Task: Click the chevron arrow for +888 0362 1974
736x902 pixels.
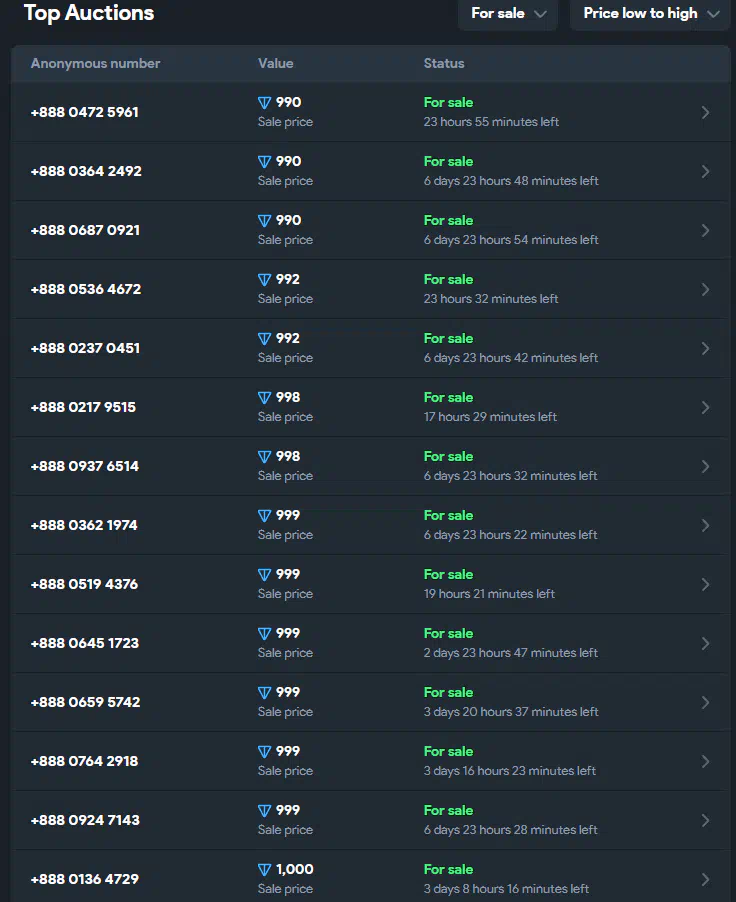Action: pos(705,525)
